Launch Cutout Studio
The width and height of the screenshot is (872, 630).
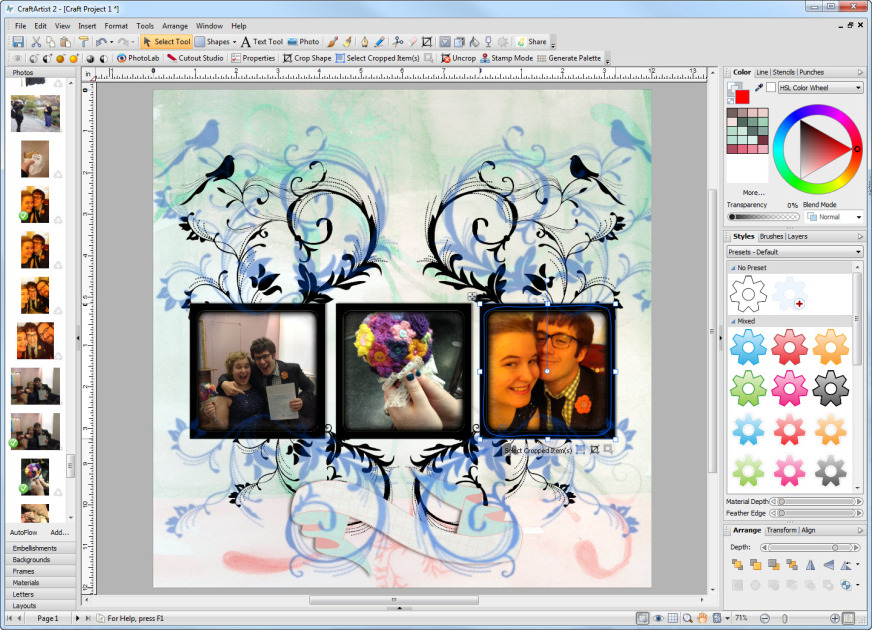pyautogui.click(x=194, y=58)
